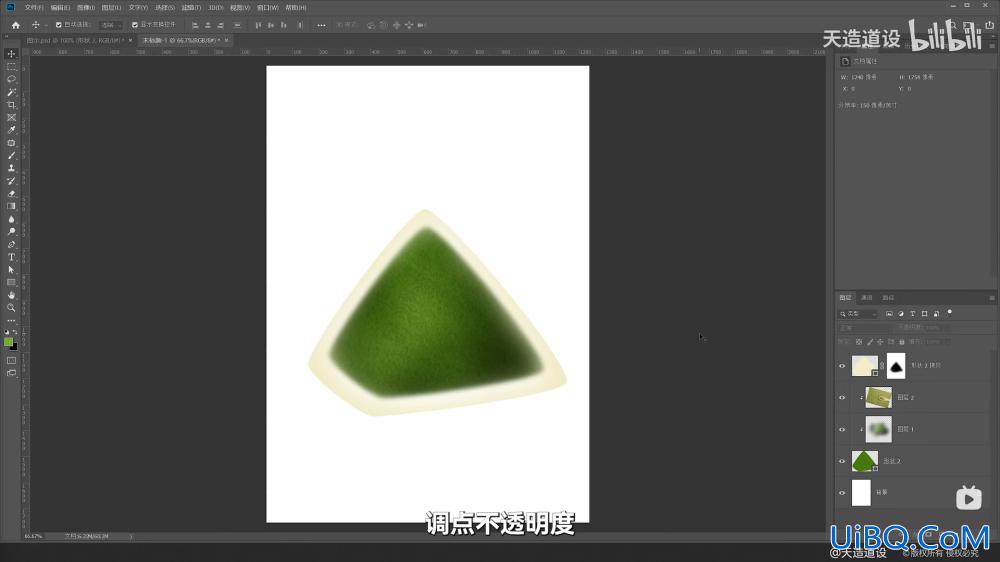
Task: Select the Eyedropper tool
Action: pos(11,130)
